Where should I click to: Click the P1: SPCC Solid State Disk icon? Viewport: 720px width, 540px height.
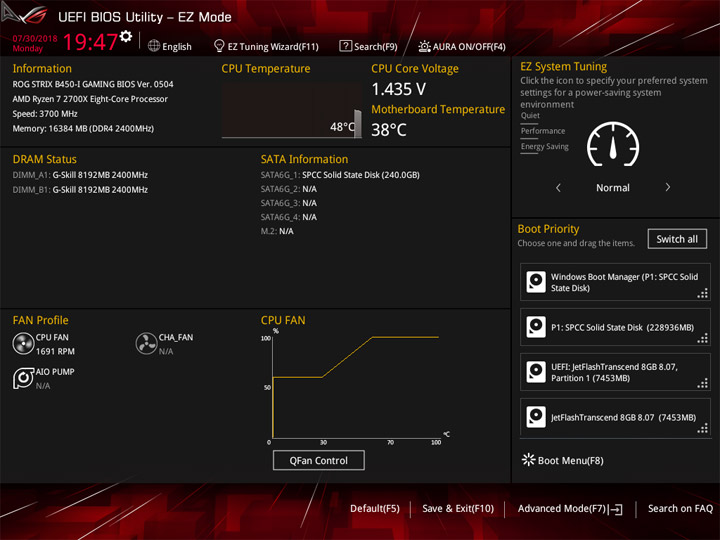(536, 327)
